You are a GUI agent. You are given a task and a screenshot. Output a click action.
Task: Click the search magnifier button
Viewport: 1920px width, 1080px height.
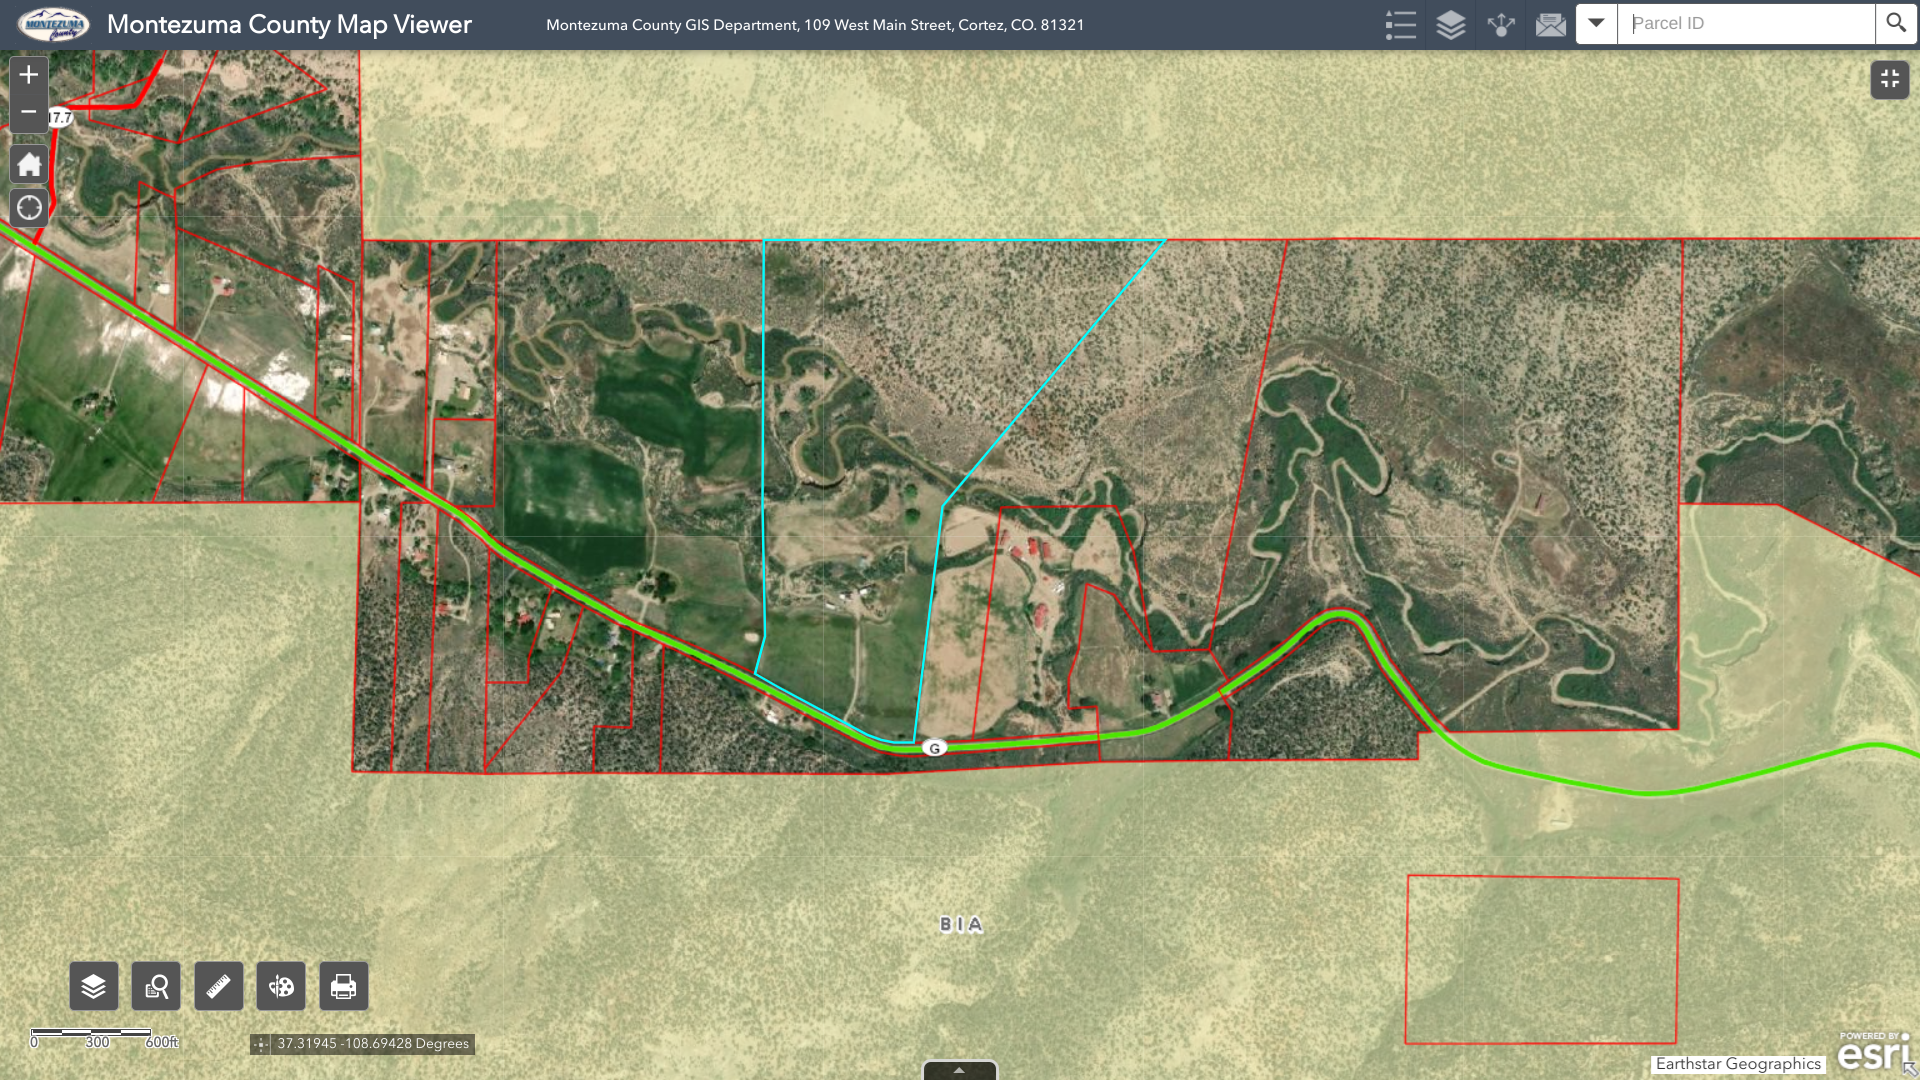point(1896,23)
